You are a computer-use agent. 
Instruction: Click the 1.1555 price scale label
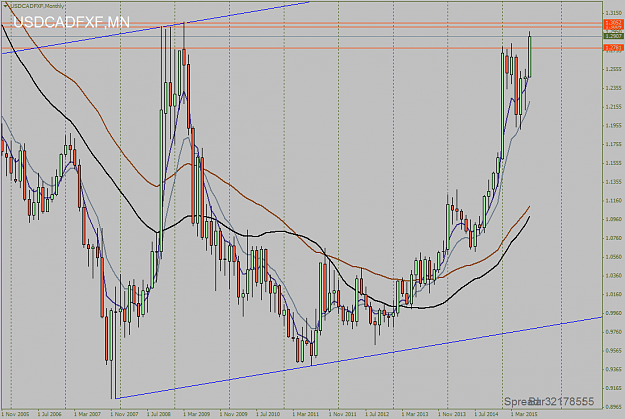pyautogui.click(x=613, y=163)
